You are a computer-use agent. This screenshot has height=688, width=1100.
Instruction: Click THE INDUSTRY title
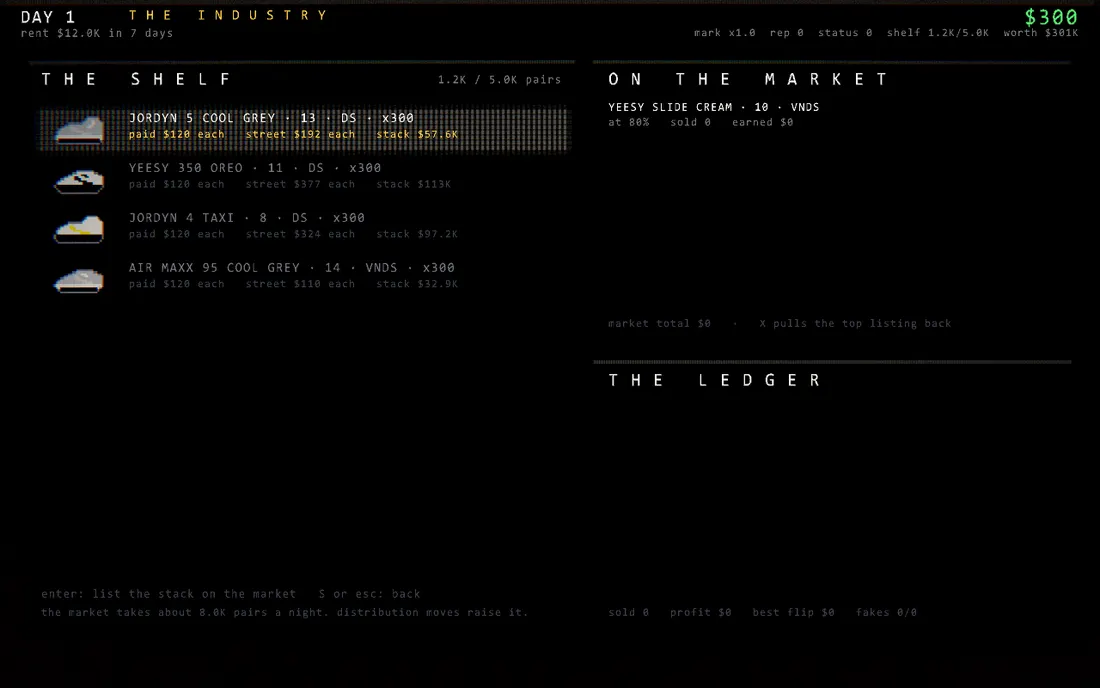(x=228, y=15)
